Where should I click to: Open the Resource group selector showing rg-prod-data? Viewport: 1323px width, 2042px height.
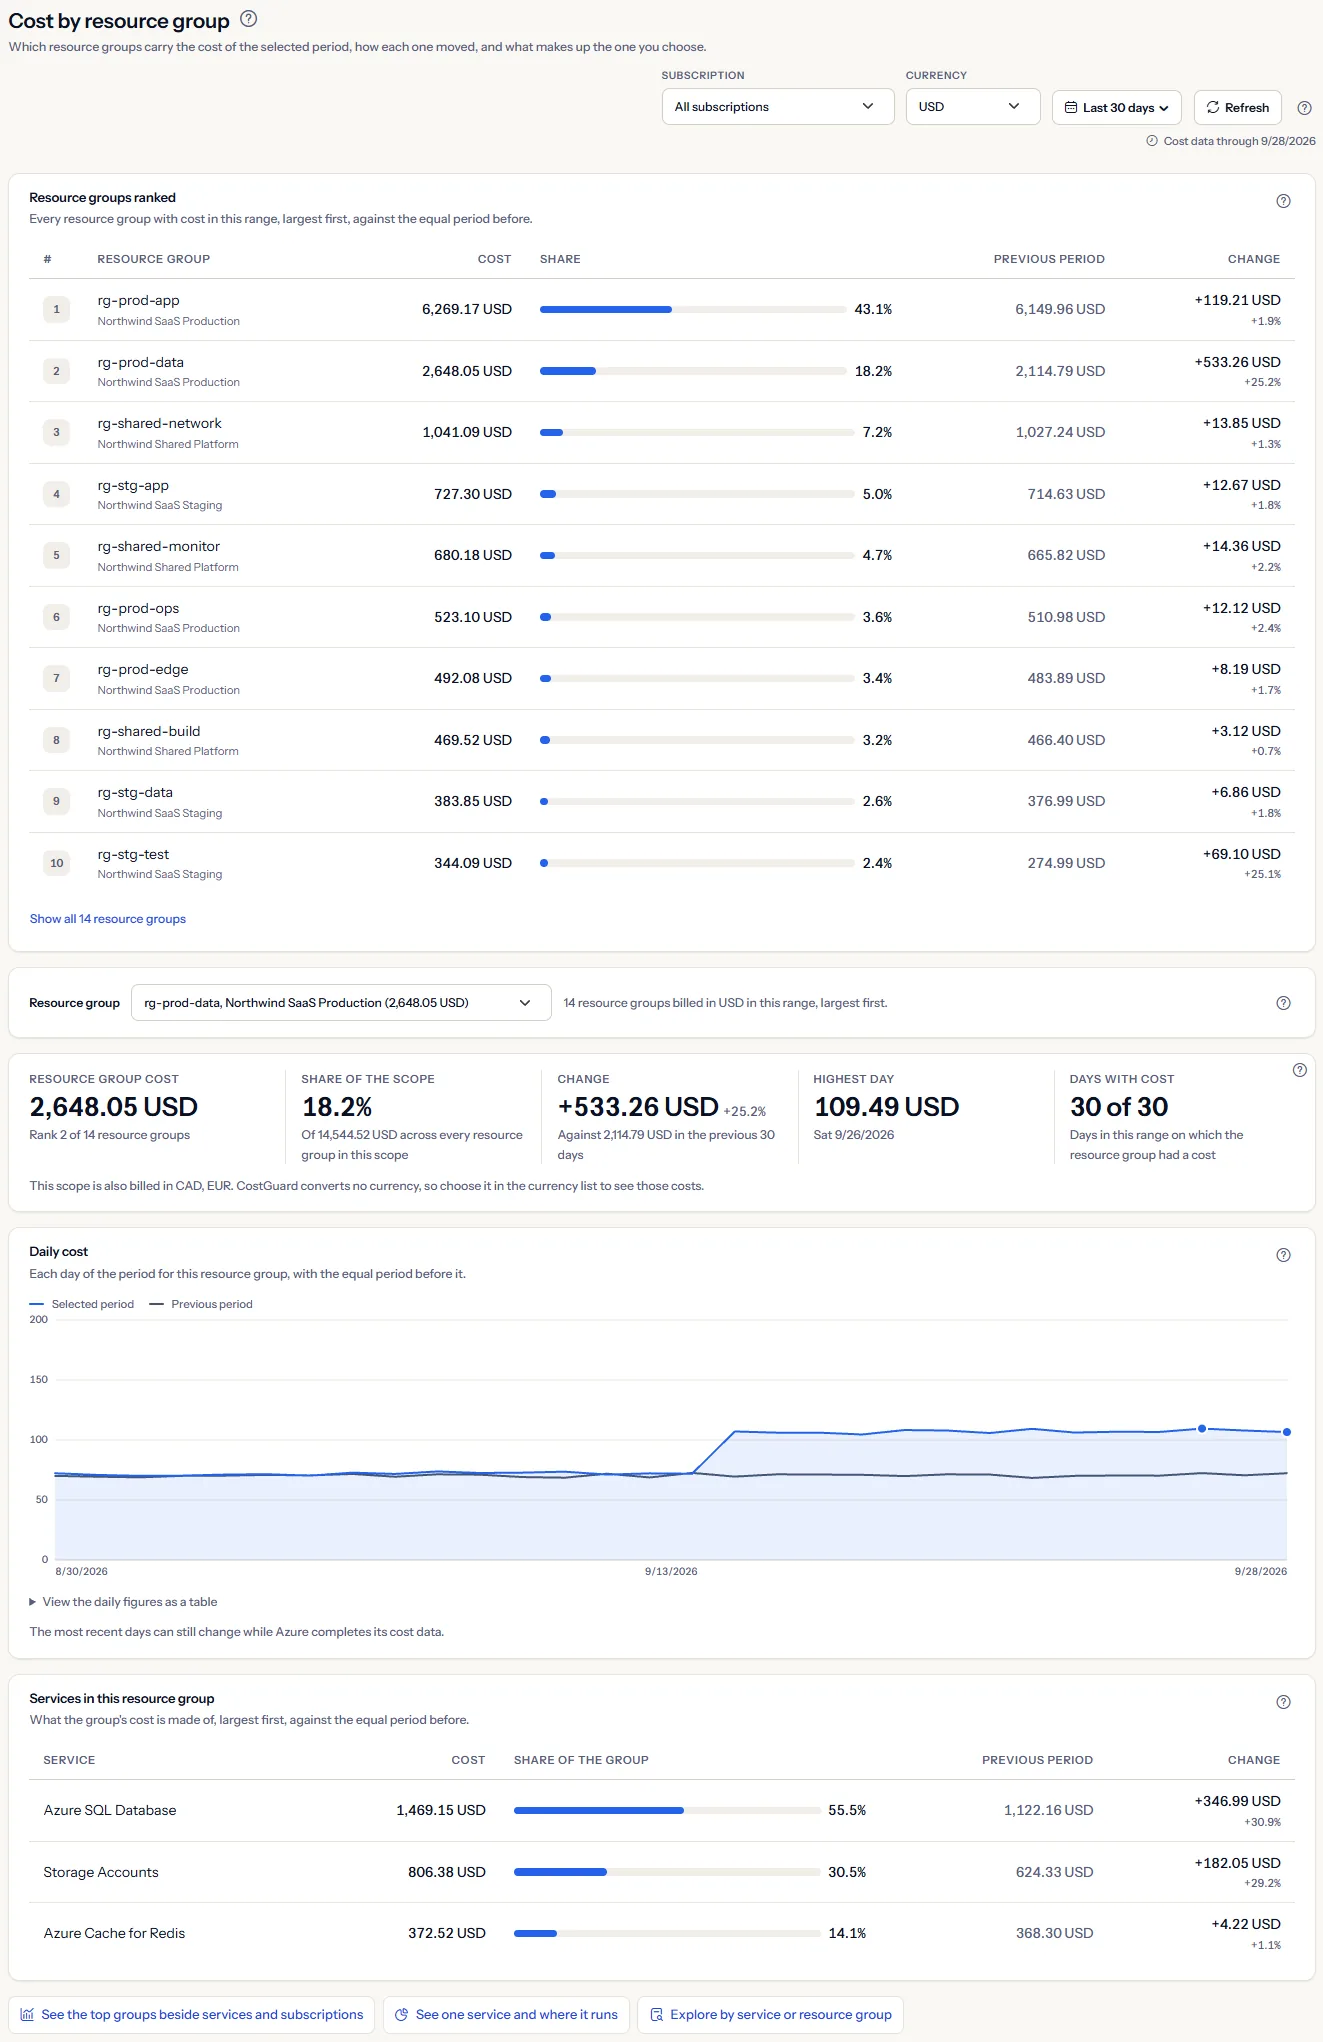click(341, 1003)
